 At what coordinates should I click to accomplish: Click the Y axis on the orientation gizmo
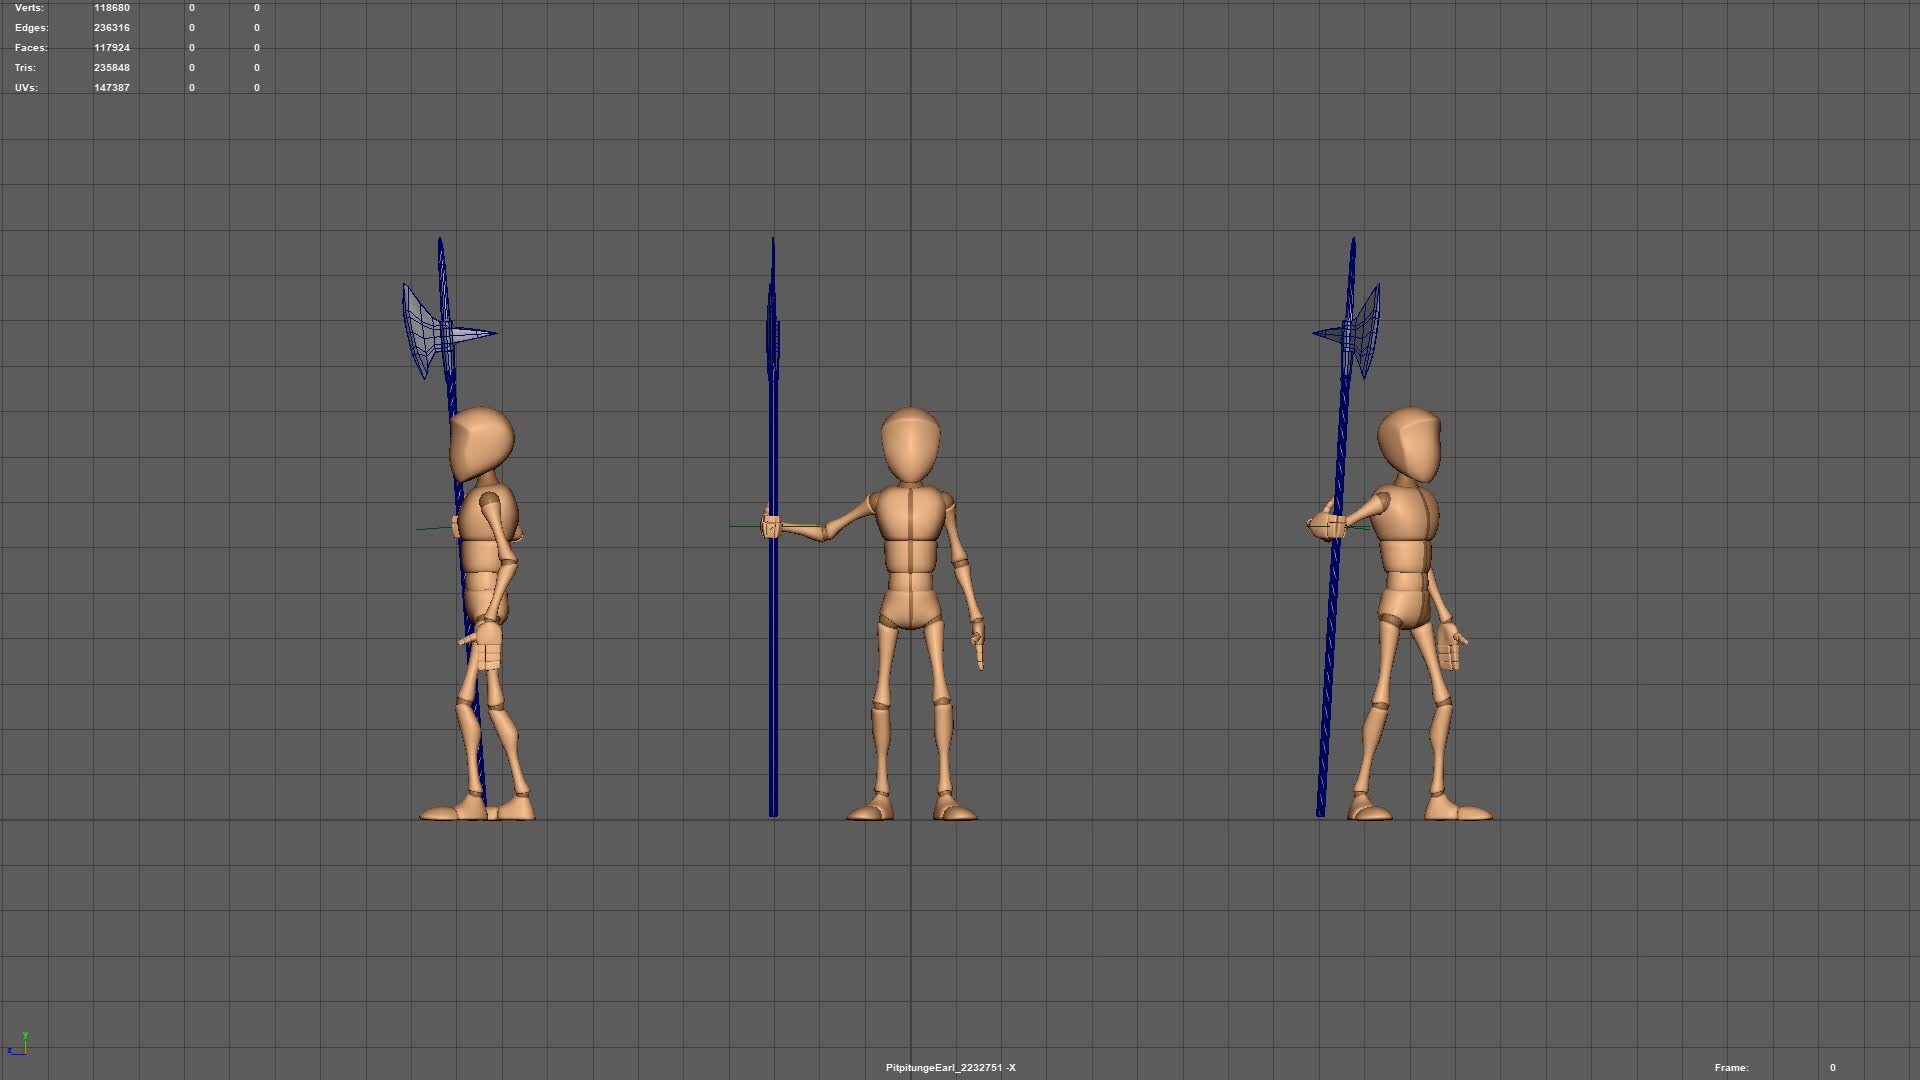pyautogui.click(x=25, y=1035)
